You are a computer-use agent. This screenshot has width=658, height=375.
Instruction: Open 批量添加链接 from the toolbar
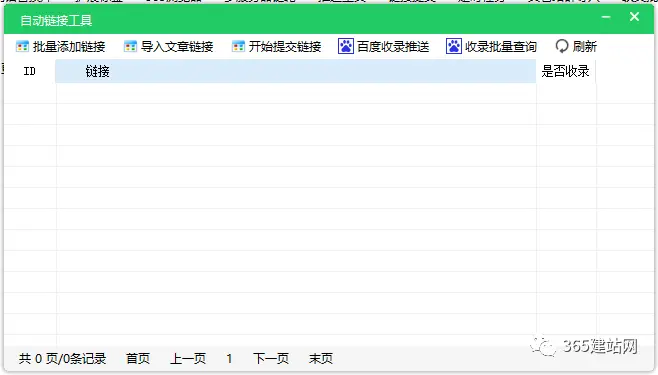(69, 47)
